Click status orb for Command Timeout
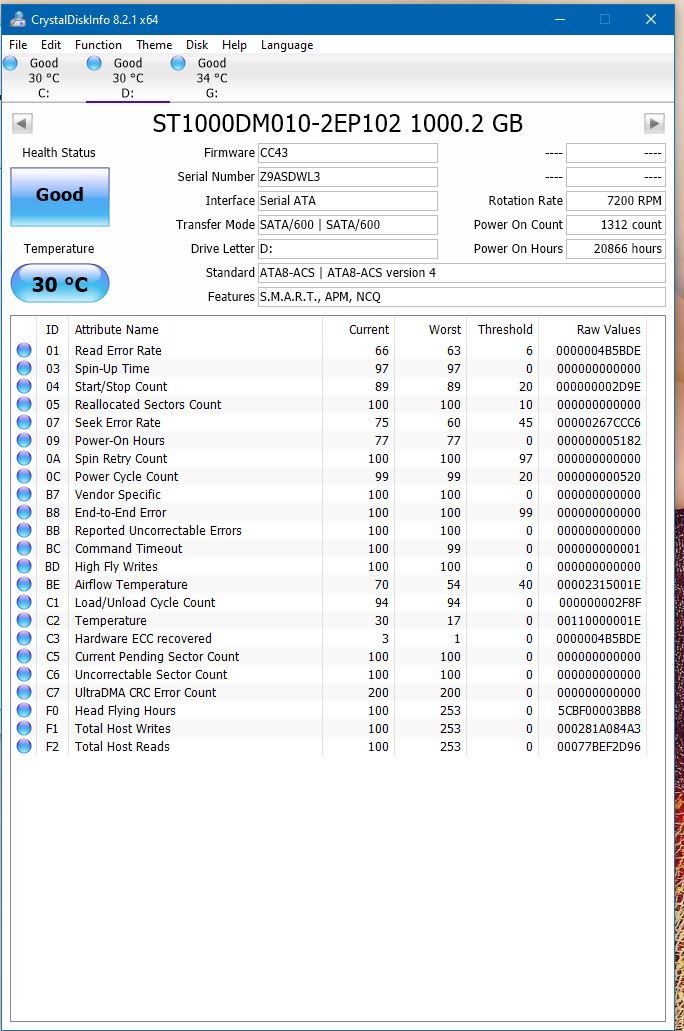This screenshot has width=684, height=1031. point(24,548)
